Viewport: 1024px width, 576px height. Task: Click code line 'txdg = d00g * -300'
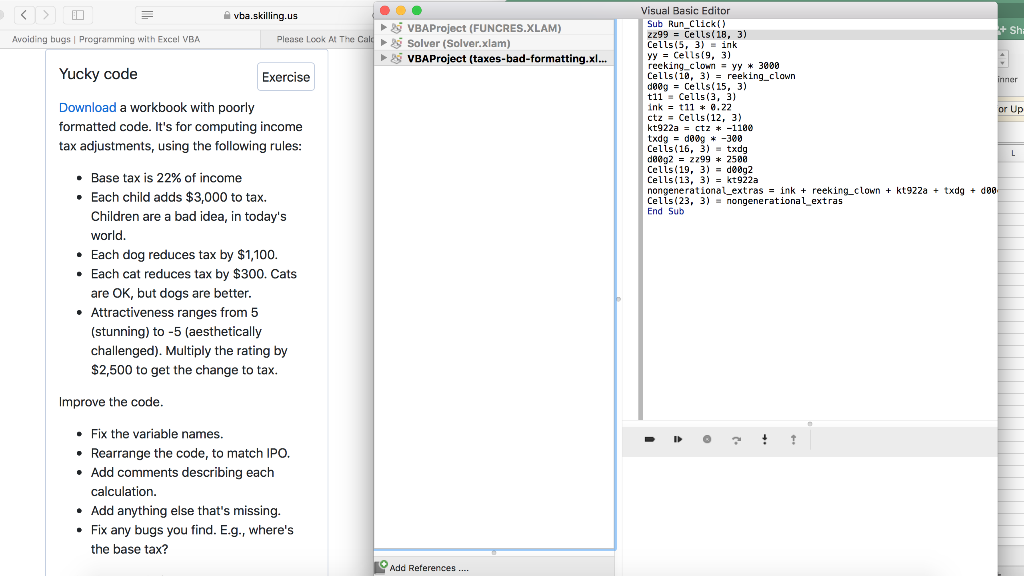[695, 139]
